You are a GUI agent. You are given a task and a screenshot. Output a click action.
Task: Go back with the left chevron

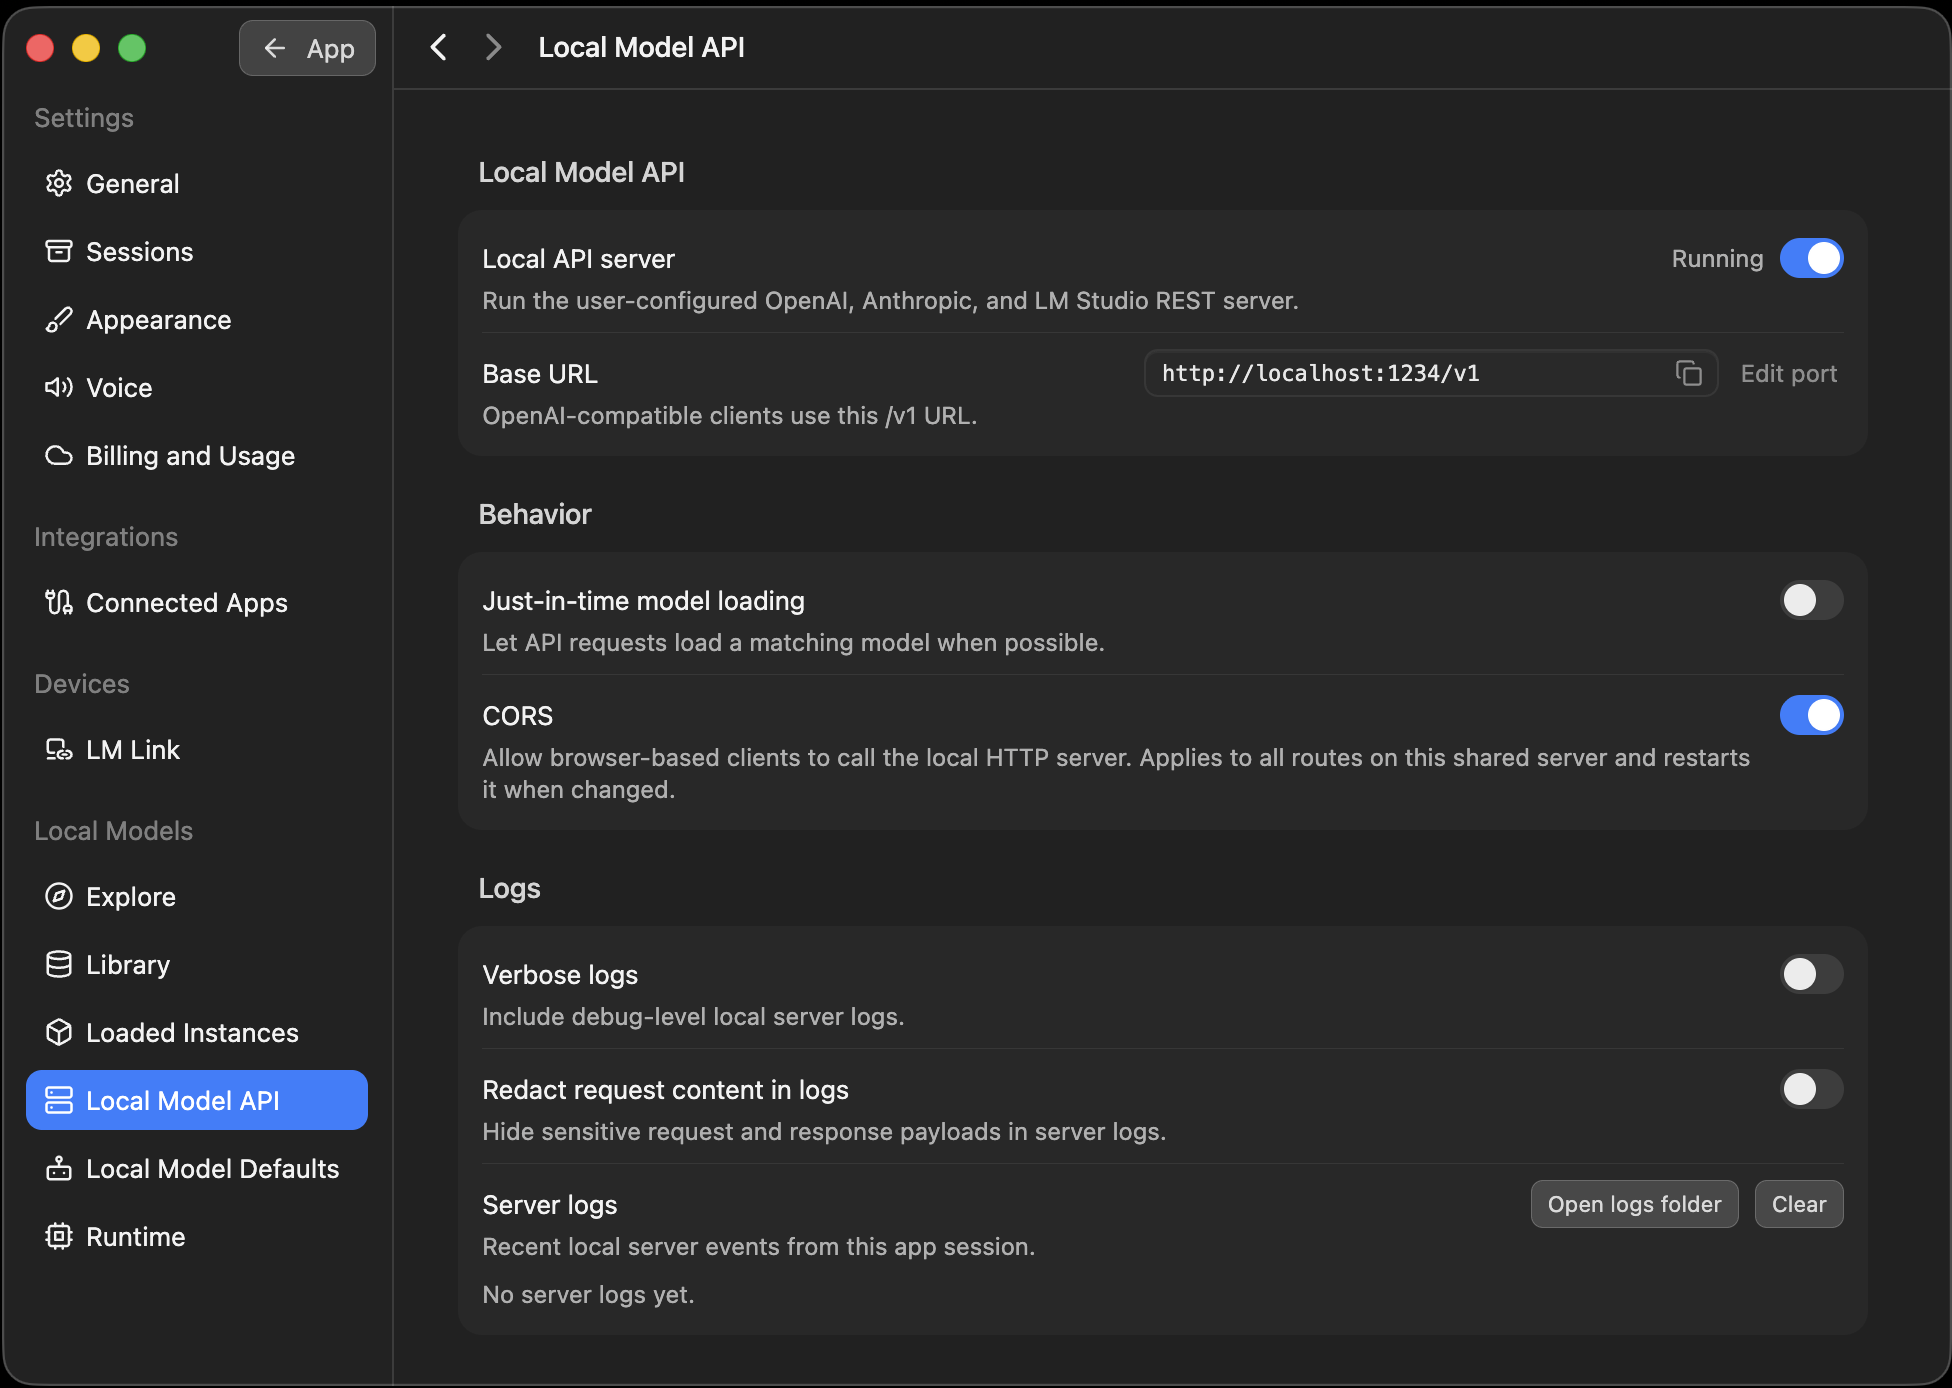(438, 47)
